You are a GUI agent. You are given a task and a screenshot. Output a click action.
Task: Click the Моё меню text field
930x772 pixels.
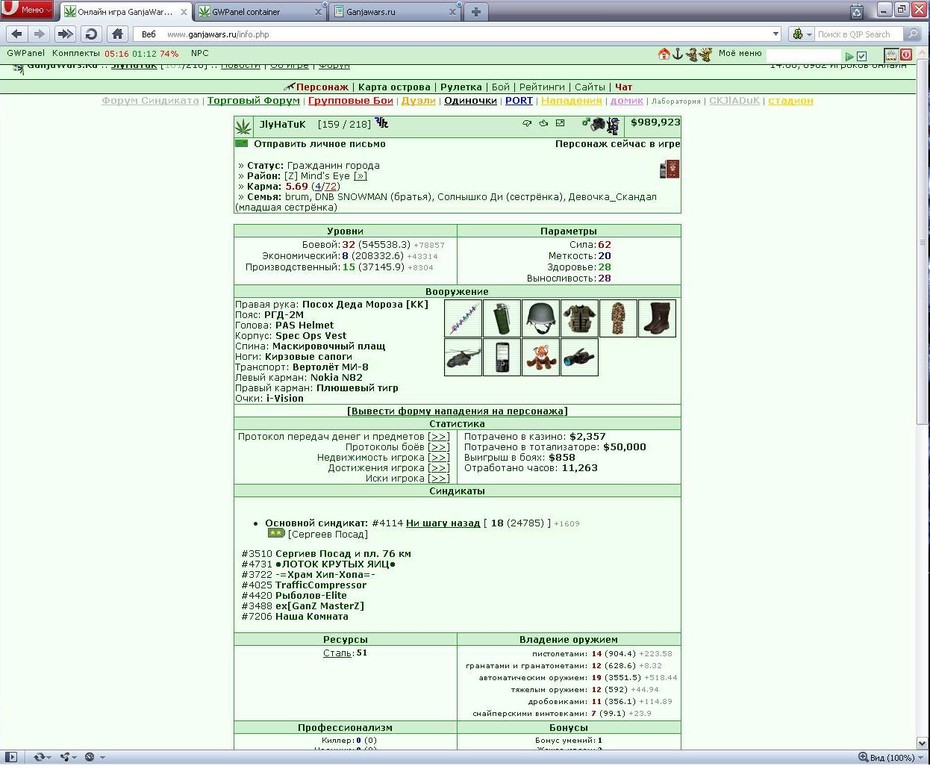pyautogui.click(x=804, y=56)
